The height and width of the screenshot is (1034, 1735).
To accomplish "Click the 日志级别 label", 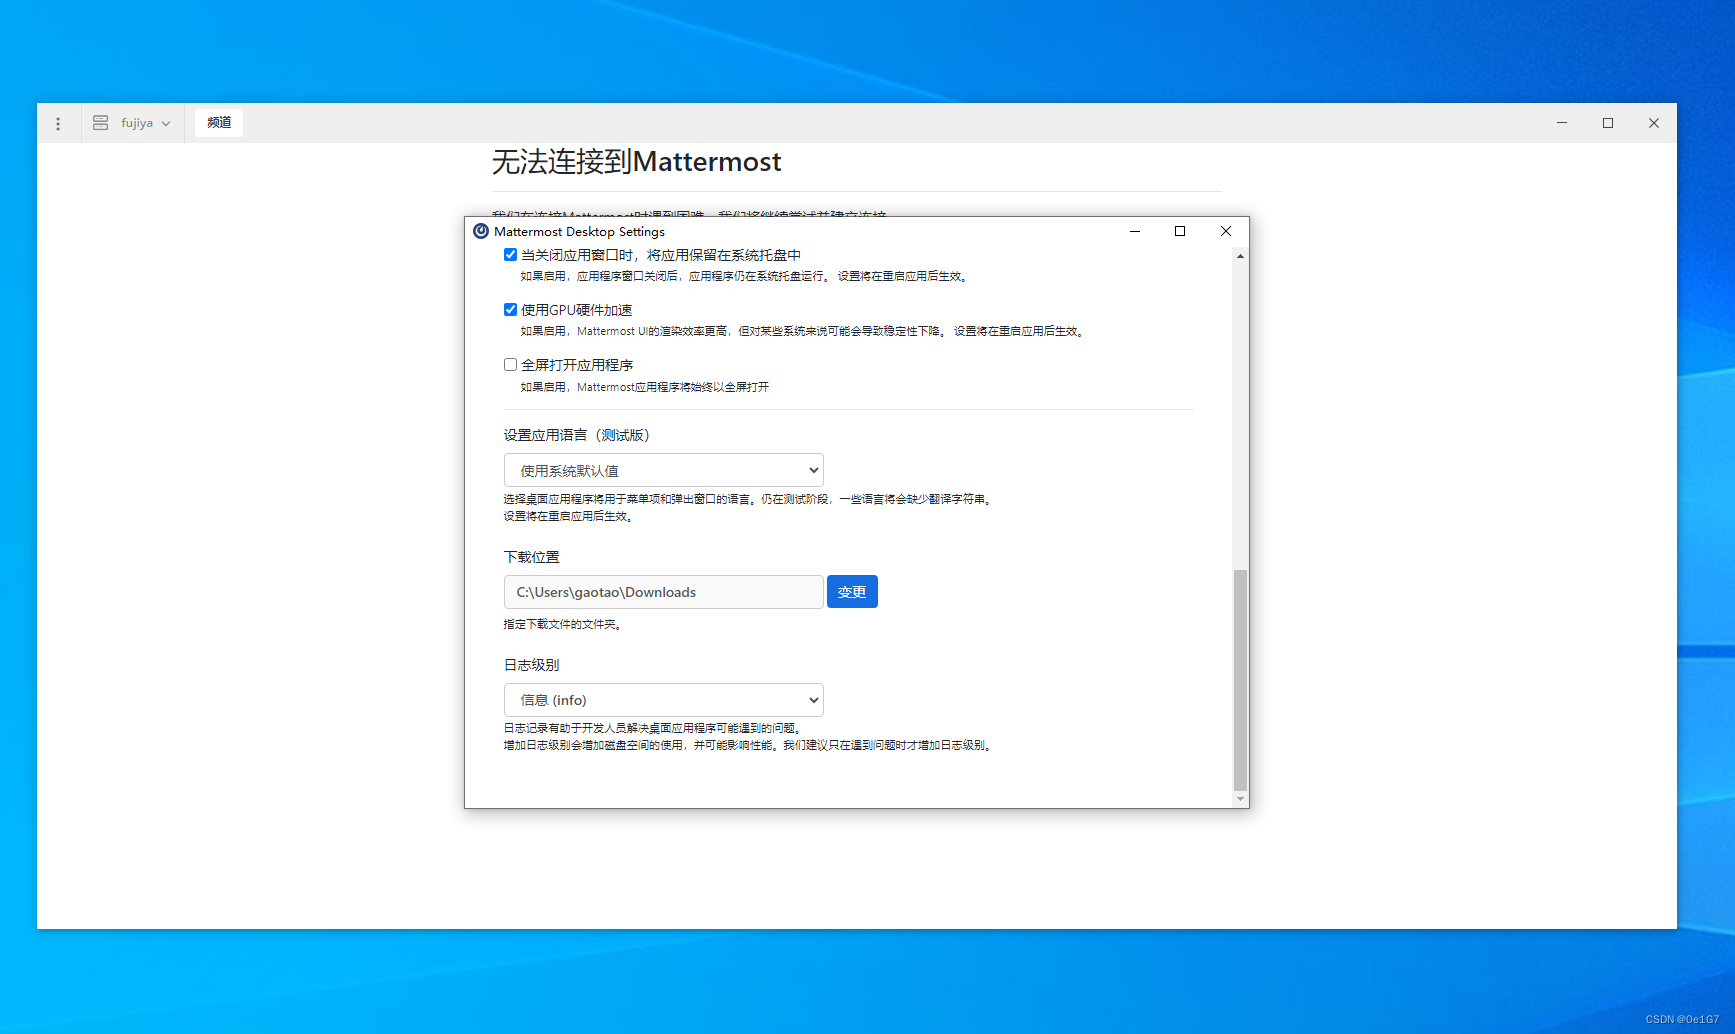I will coord(532,665).
